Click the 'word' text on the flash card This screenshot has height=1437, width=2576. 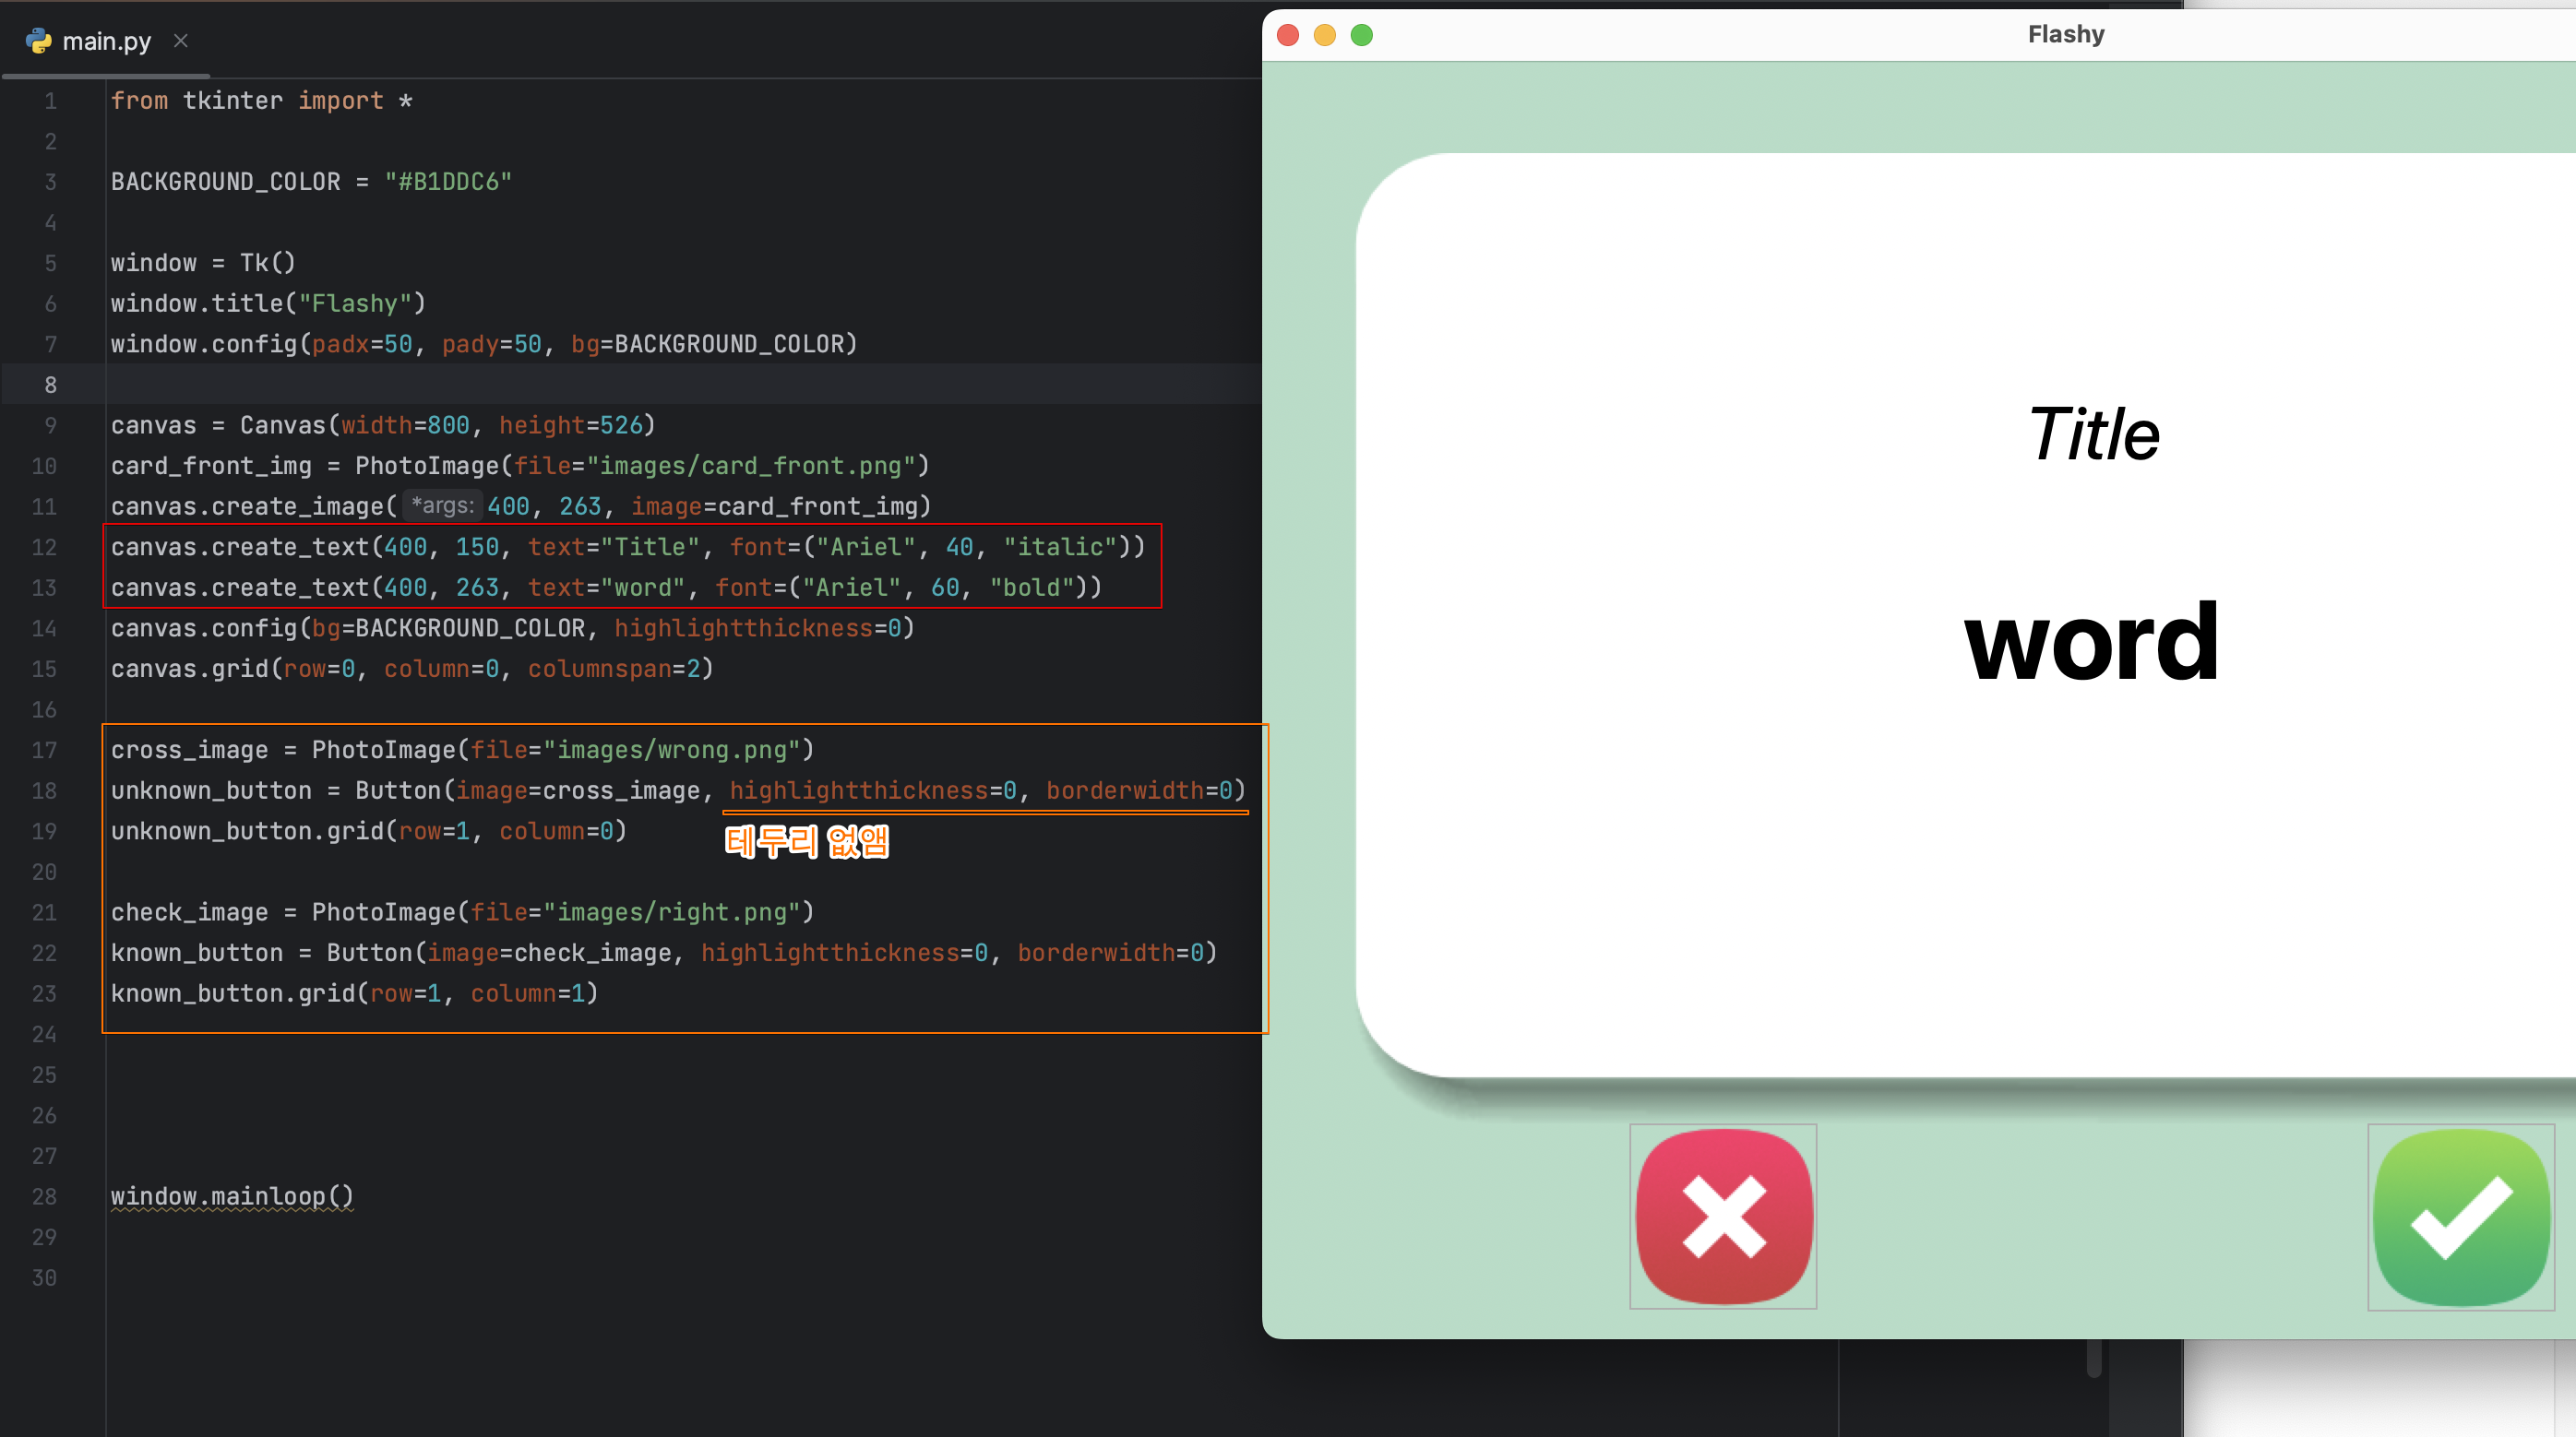2091,641
